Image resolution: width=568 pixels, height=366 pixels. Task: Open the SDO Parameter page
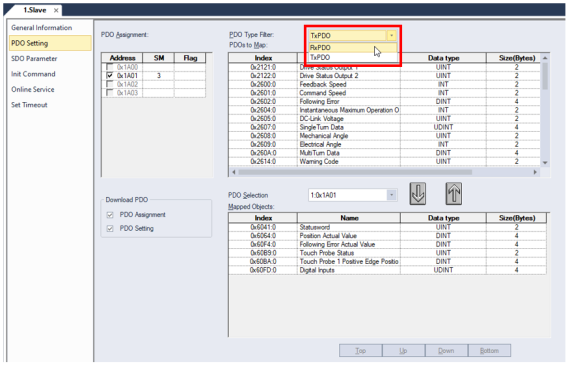(34, 58)
